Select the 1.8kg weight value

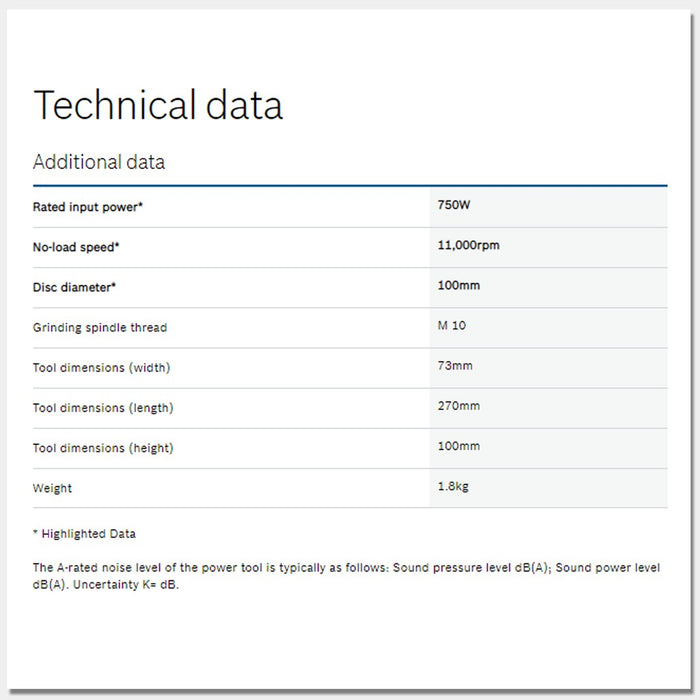coord(455,487)
